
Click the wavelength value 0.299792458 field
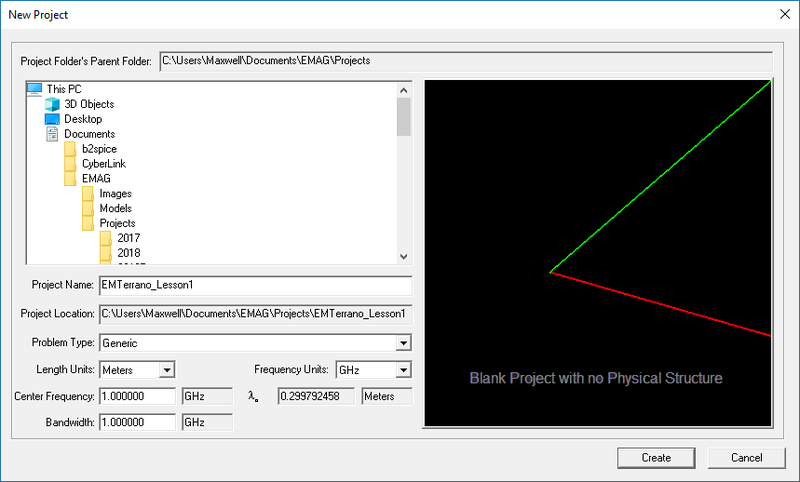[x=316, y=396]
